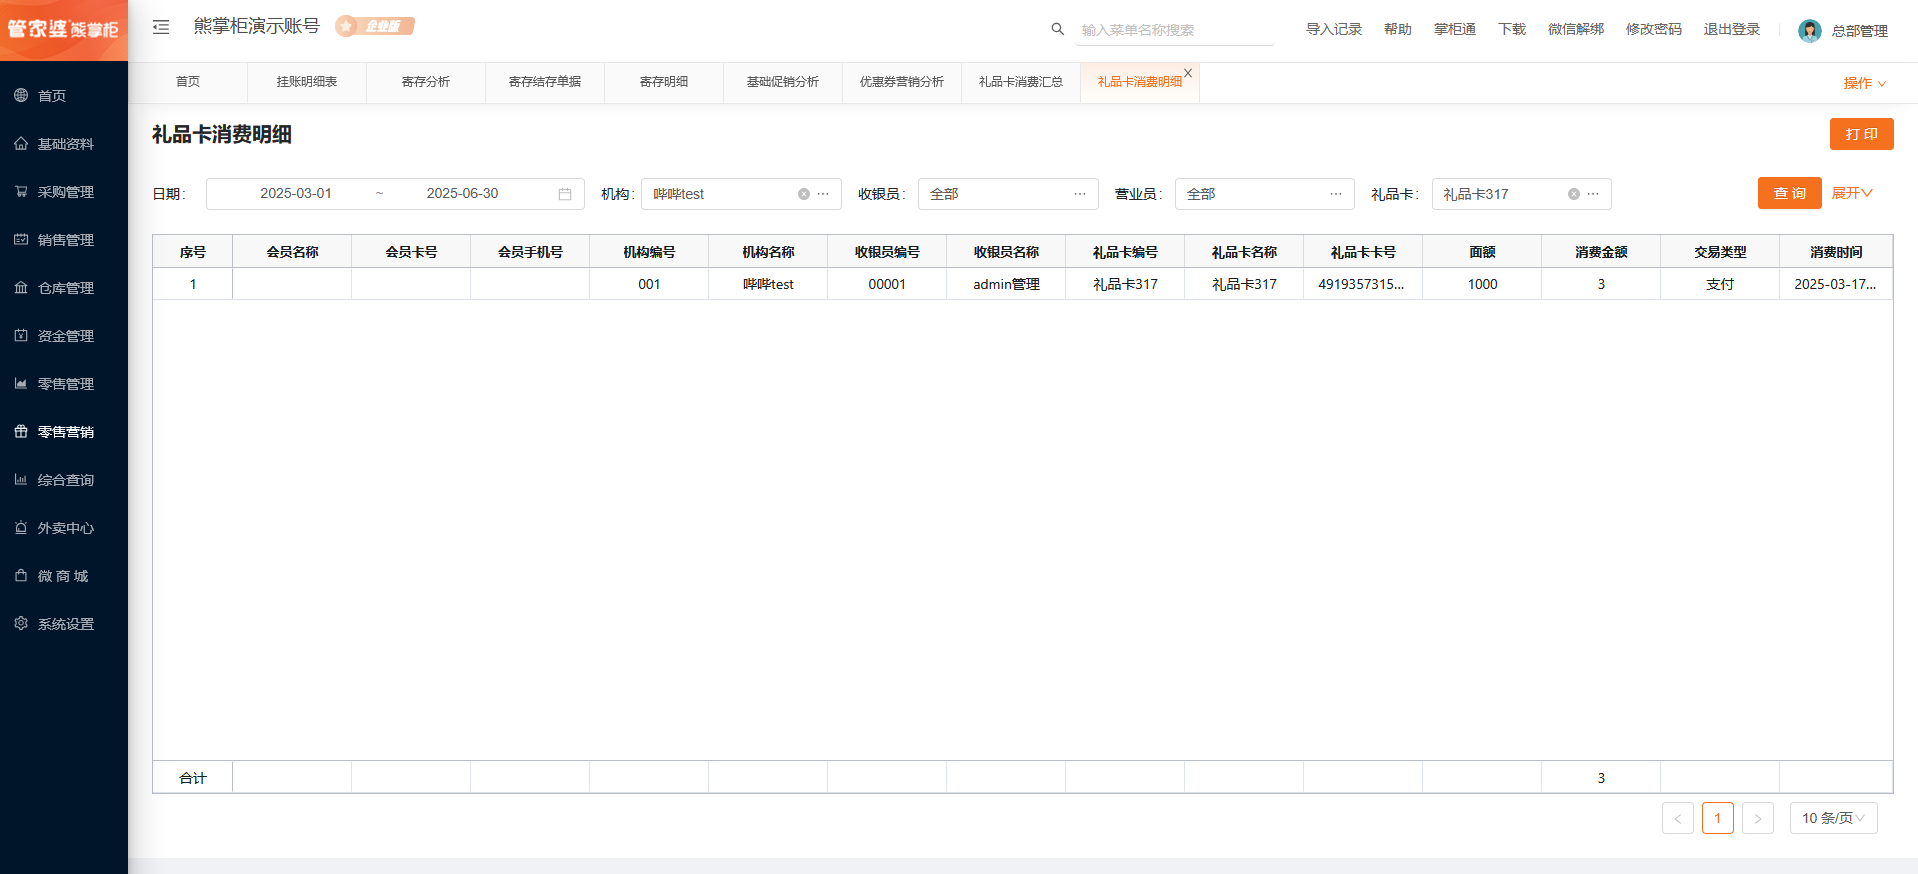This screenshot has height=874, width=1918.
Task: Open the 收银员 全部 selector
Action: pyautogui.click(x=1008, y=194)
